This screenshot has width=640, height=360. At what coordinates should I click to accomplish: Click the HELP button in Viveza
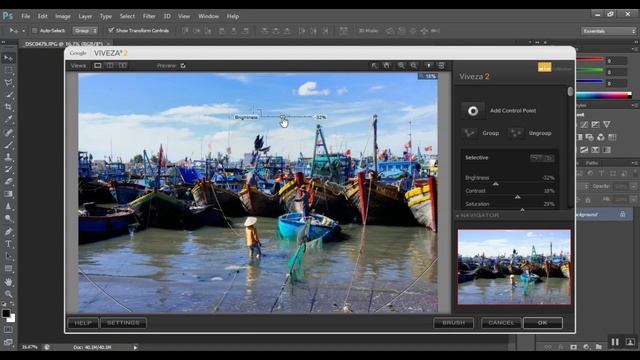(83, 323)
